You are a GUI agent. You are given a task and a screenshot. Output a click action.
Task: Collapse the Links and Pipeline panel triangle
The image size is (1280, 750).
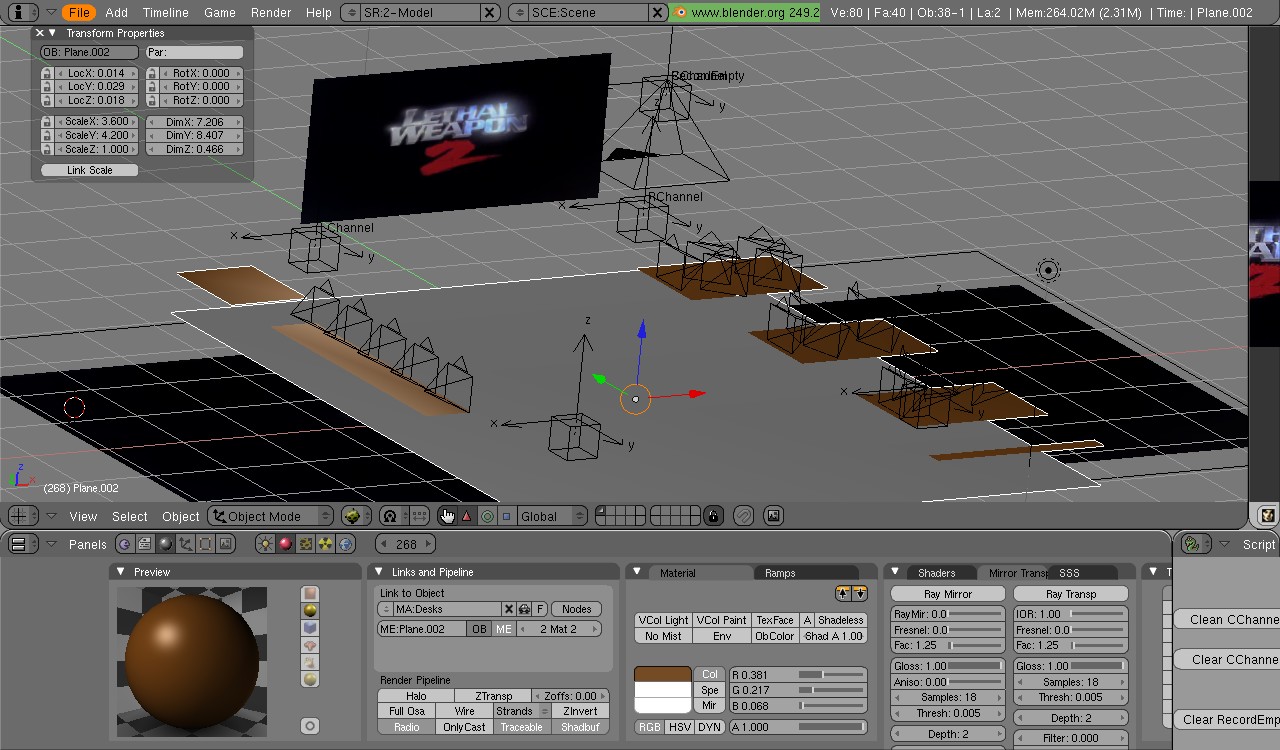click(379, 572)
